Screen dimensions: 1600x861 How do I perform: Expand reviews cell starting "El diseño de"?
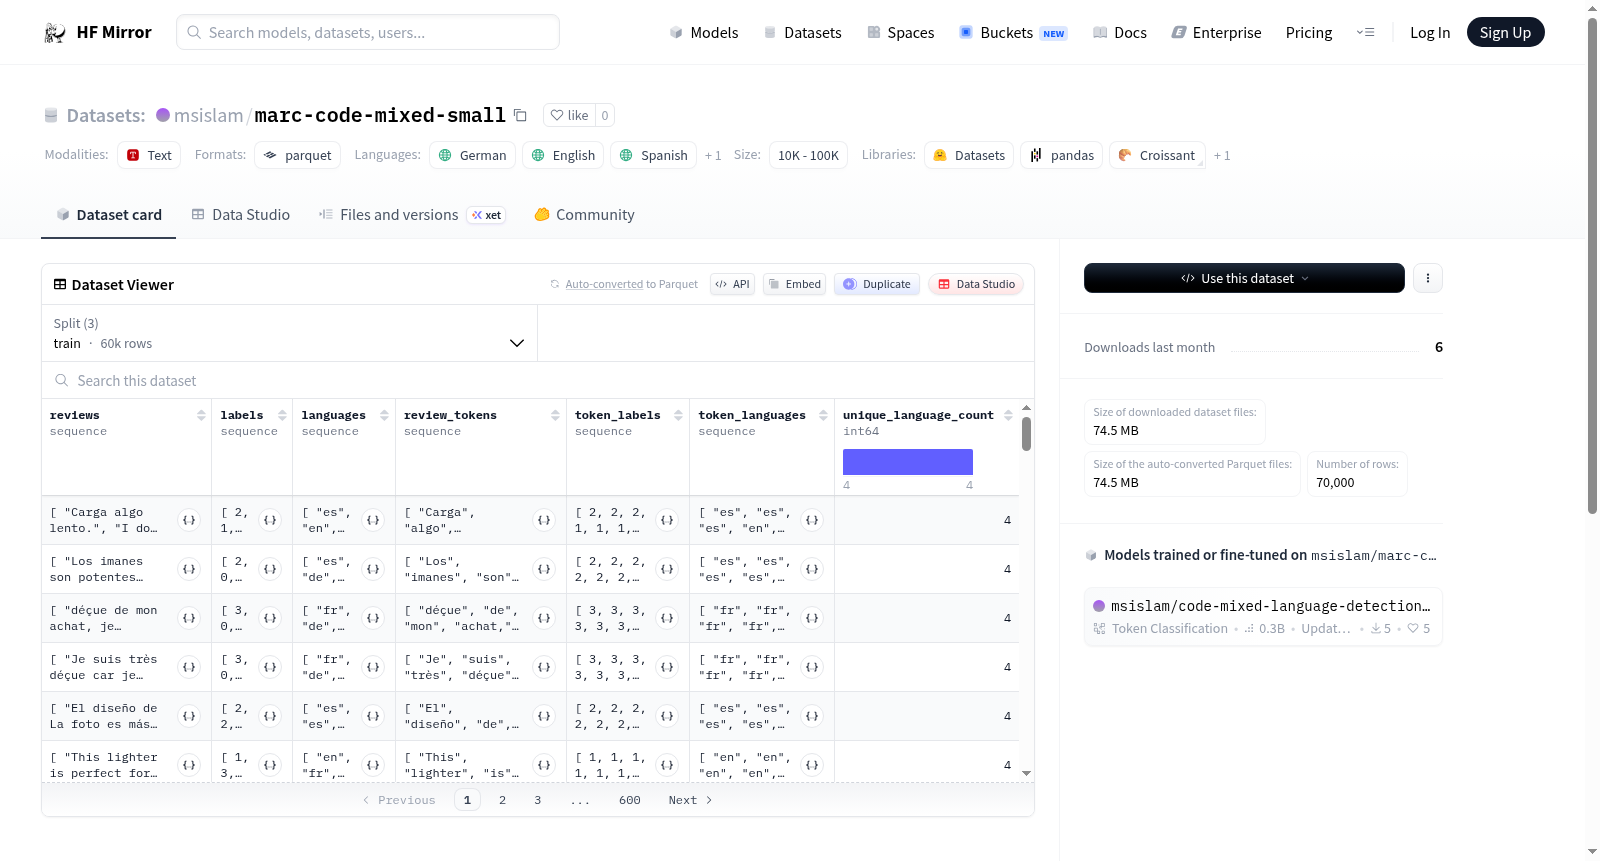point(189,716)
